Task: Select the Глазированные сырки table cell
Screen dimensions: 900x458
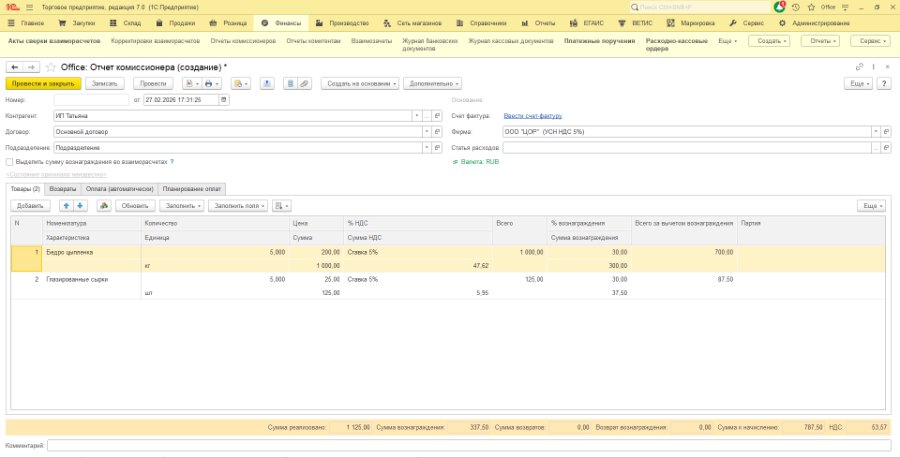Action: point(91,280)
